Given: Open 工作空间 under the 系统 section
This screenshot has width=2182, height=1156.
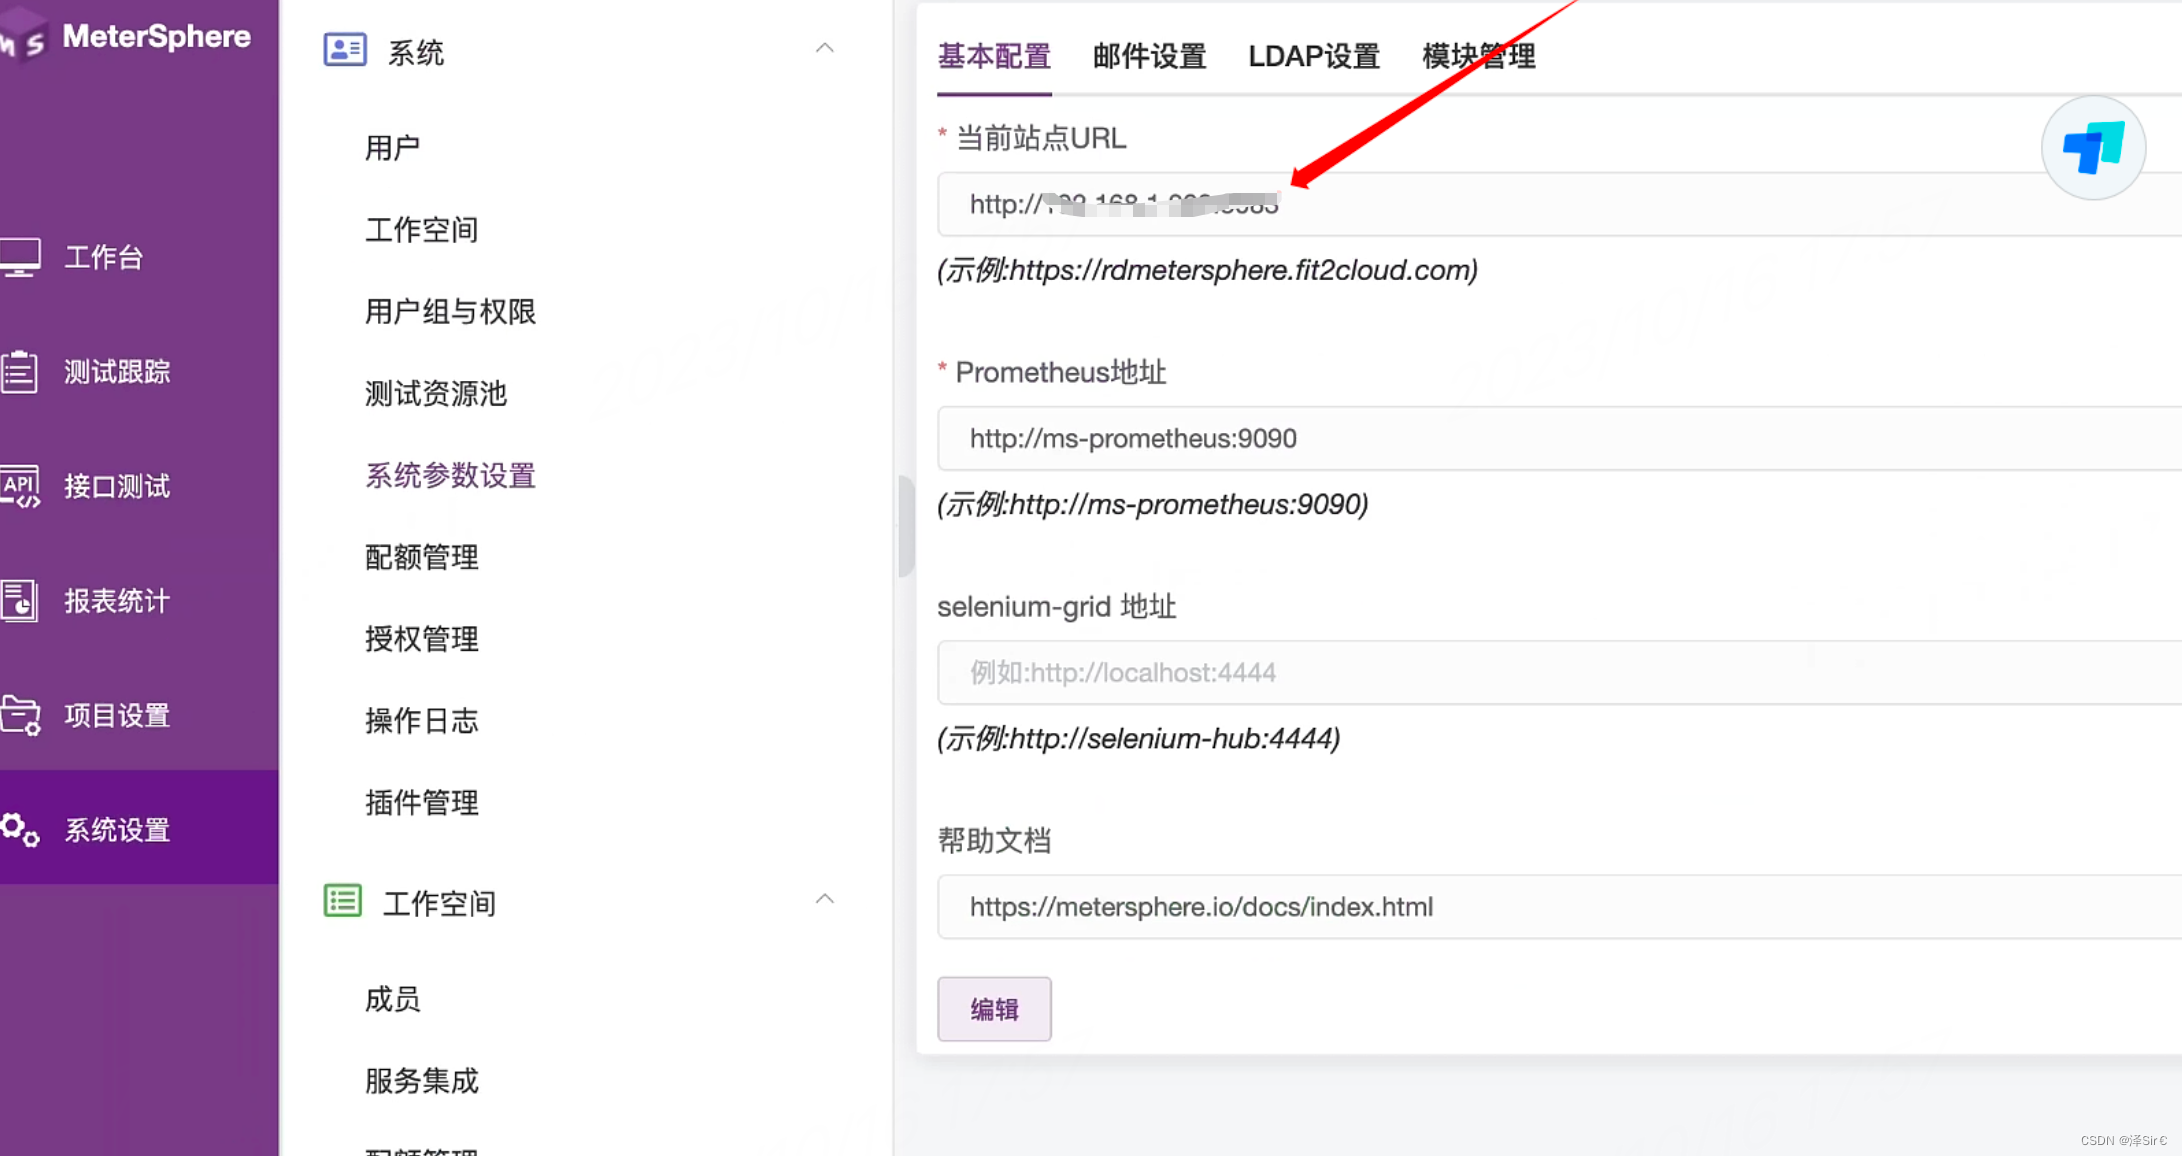Looking at the screenshot, I should (421, 230).
